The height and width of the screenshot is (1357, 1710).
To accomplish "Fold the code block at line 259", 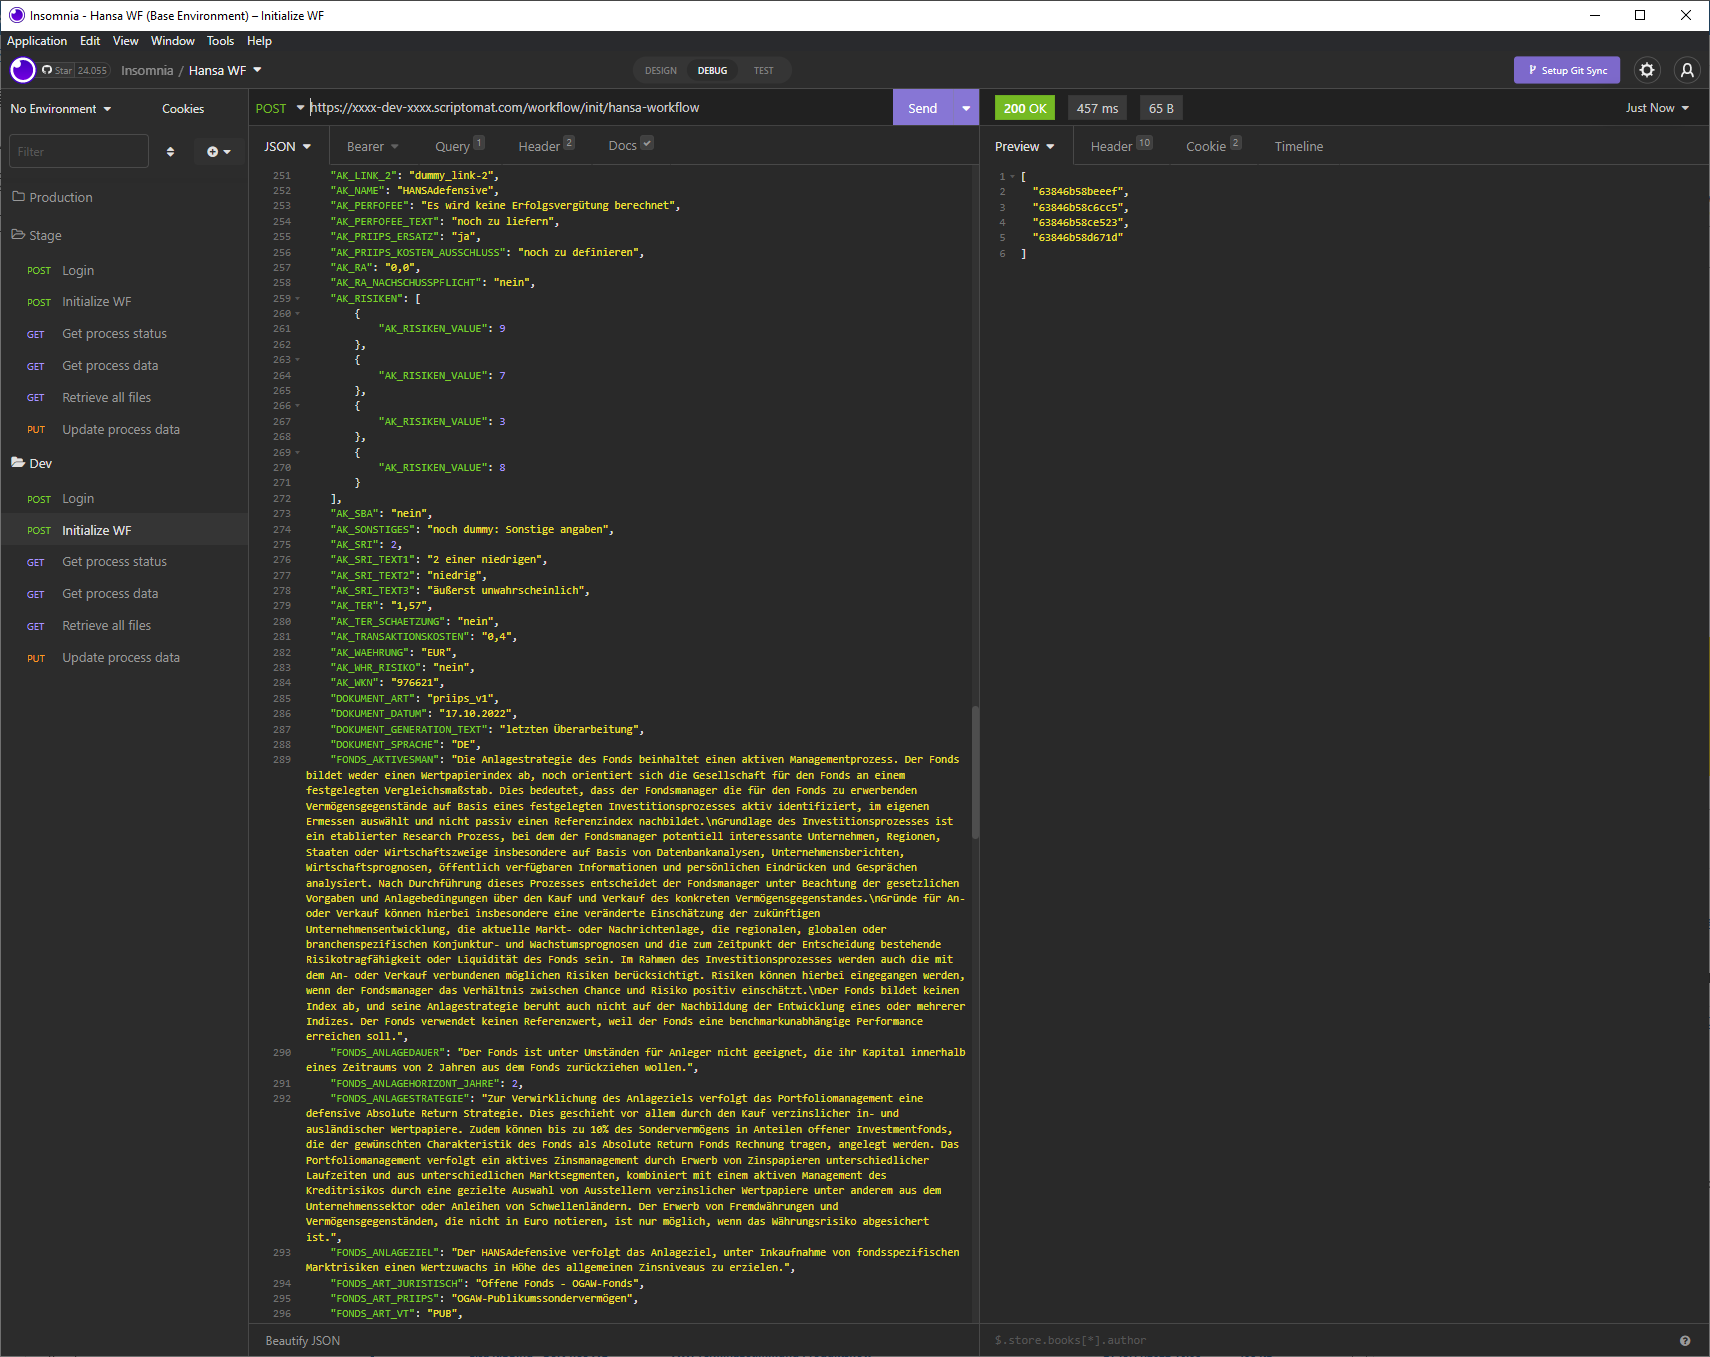I will coord(297,299).
